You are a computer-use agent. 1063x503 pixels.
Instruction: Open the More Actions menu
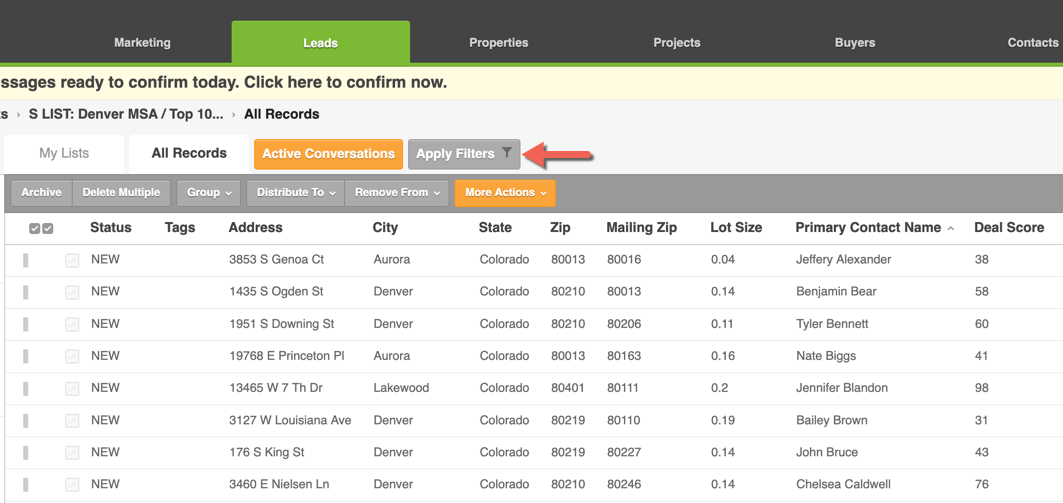(x=505, y=193)
